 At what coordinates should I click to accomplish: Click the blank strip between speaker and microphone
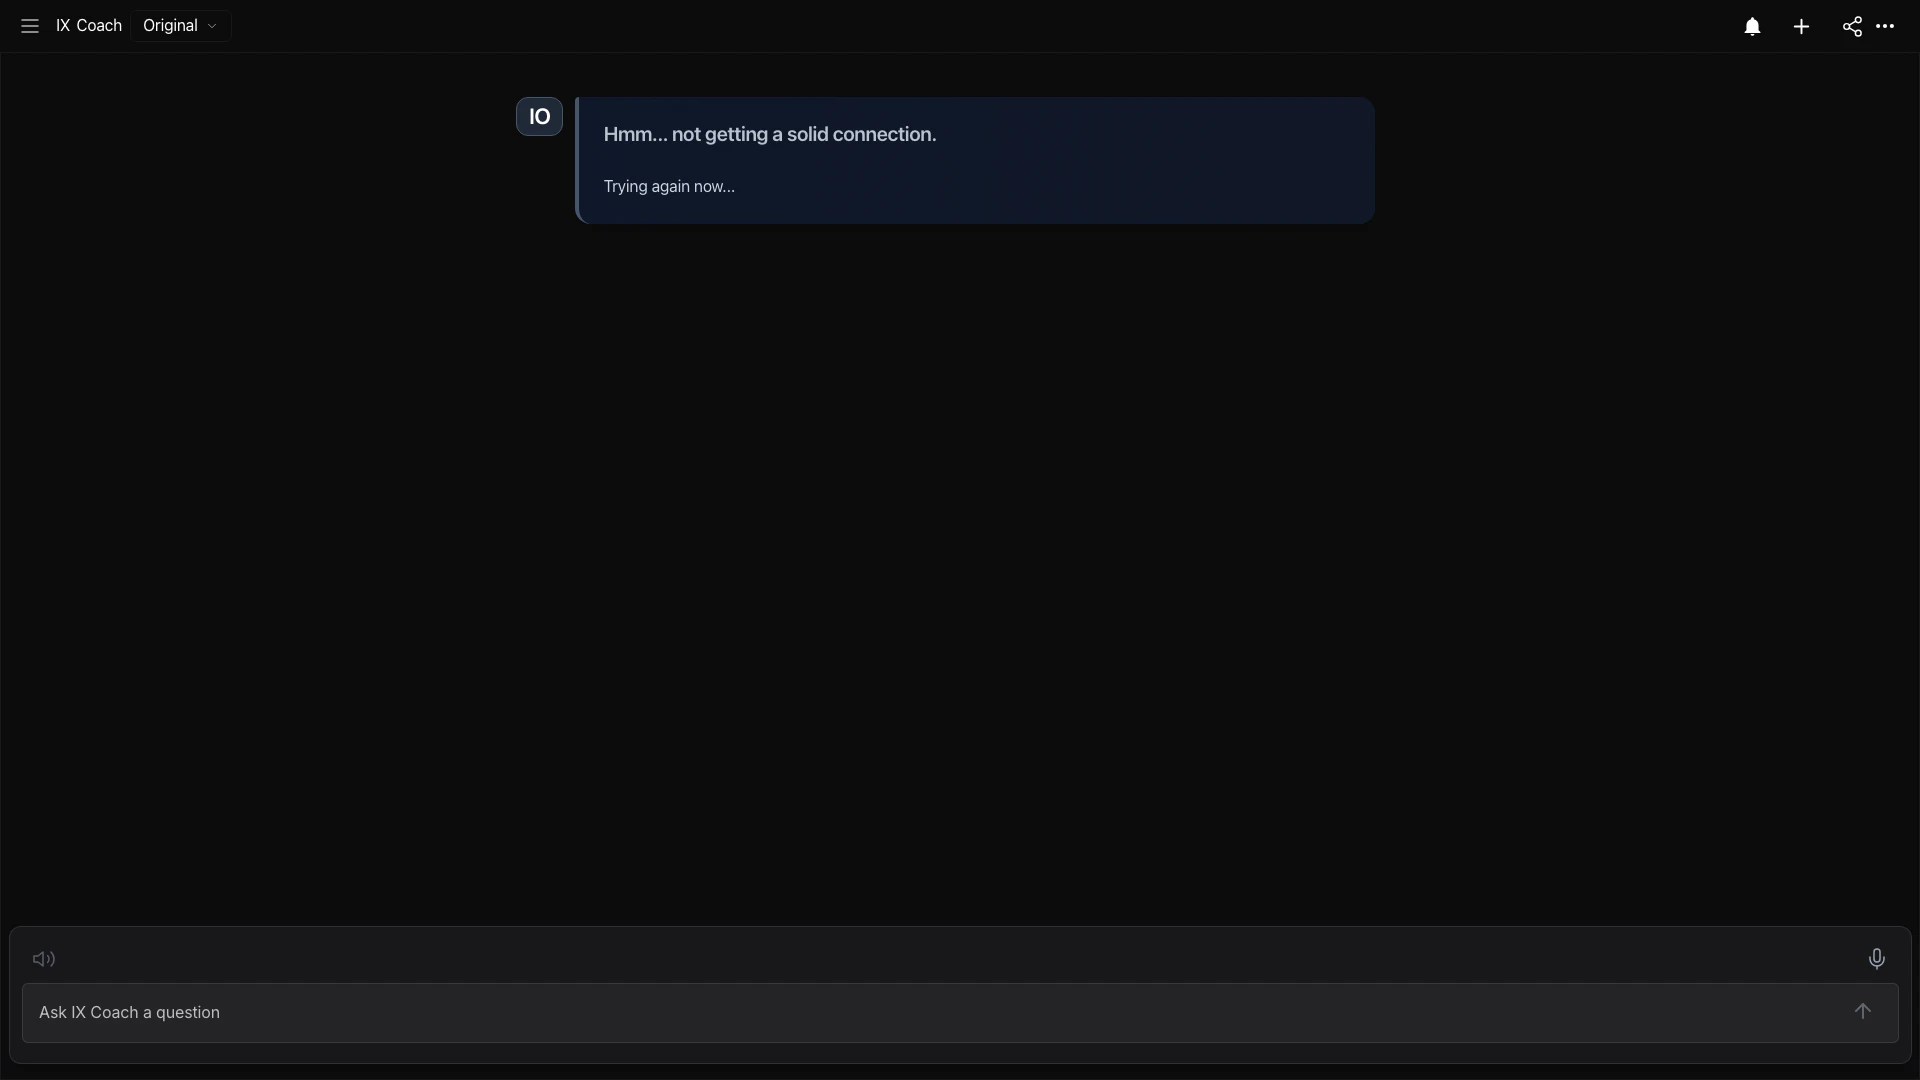[960, 959]
